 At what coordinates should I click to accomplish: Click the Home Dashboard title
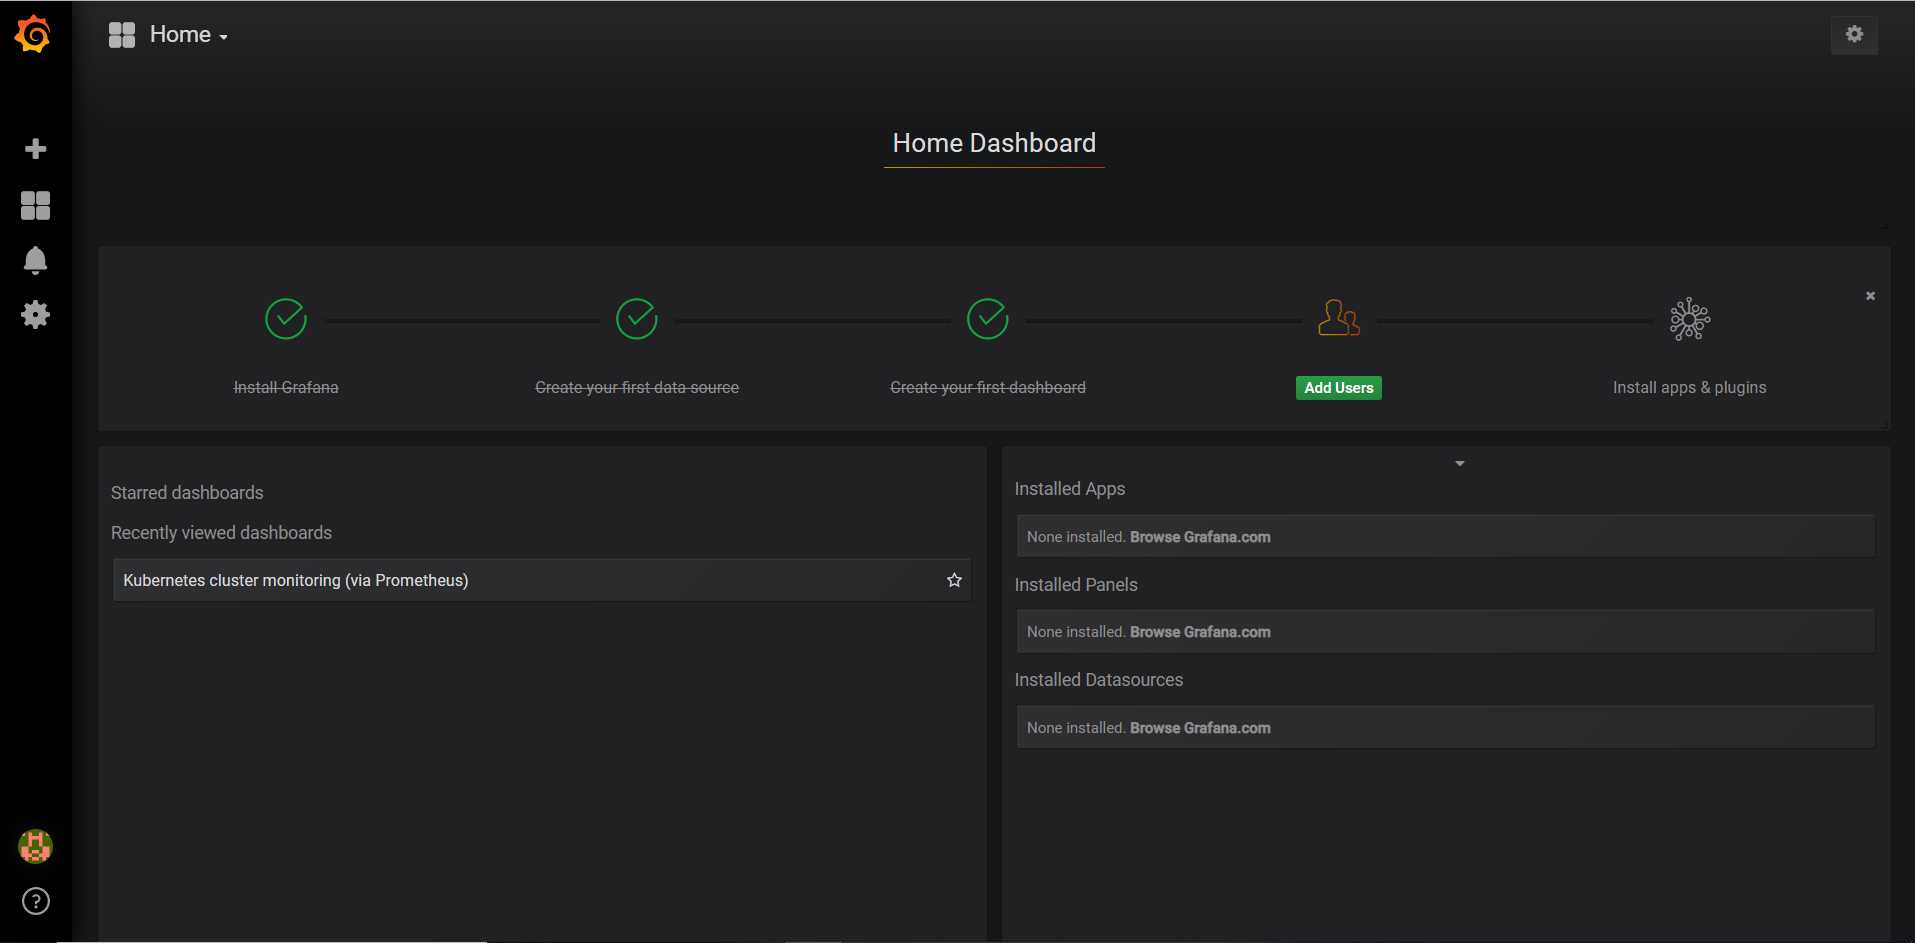(994, 143)
